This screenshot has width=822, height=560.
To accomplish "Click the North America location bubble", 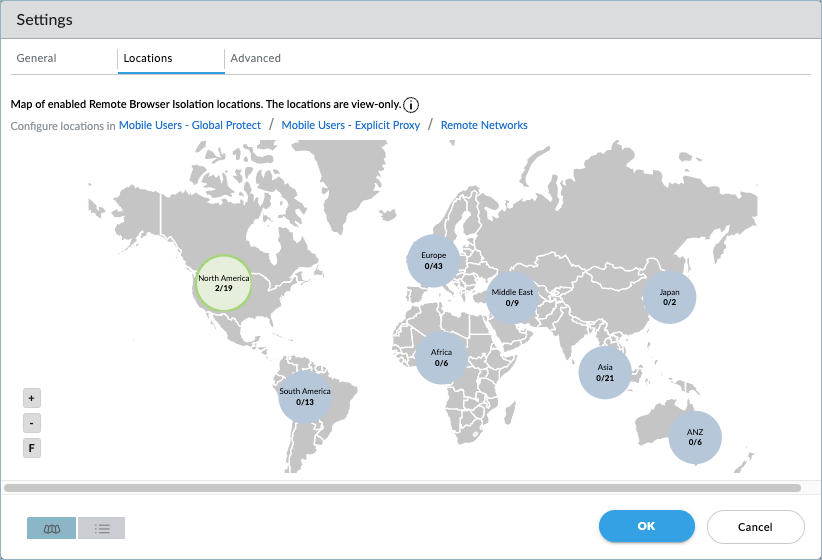I will click(x=222, y=283).
